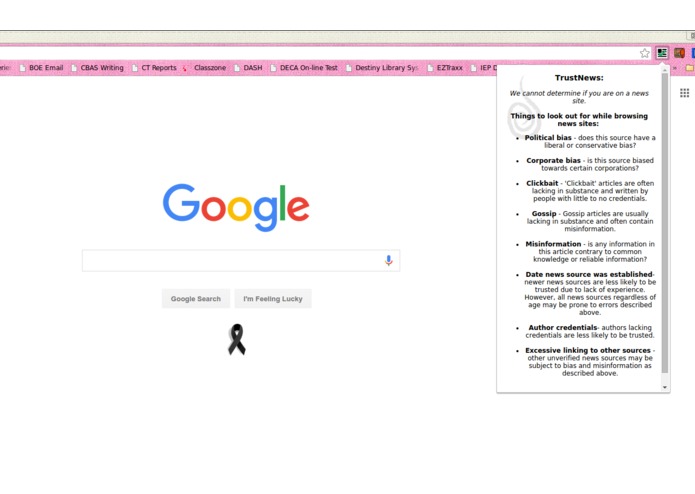Open the CBAS Writing bookmark

pos(97,68)
